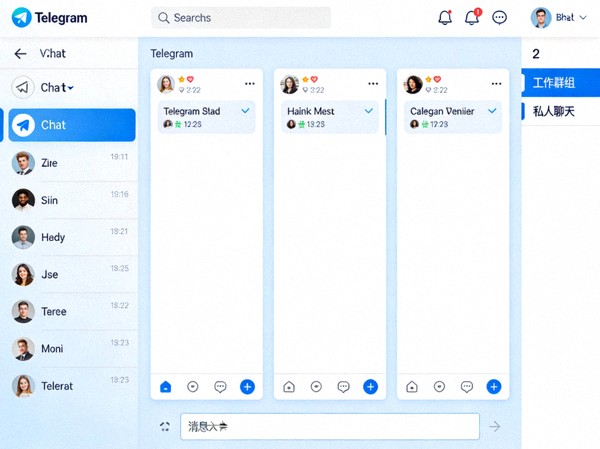Click the Bhat profile avatar
The image size is (600, 449).
pyautogui.click(x=541, y=18)
